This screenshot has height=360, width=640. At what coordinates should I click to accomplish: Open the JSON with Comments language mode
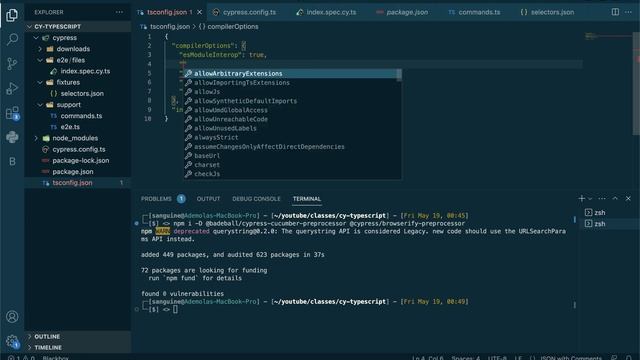coord(571,358)
